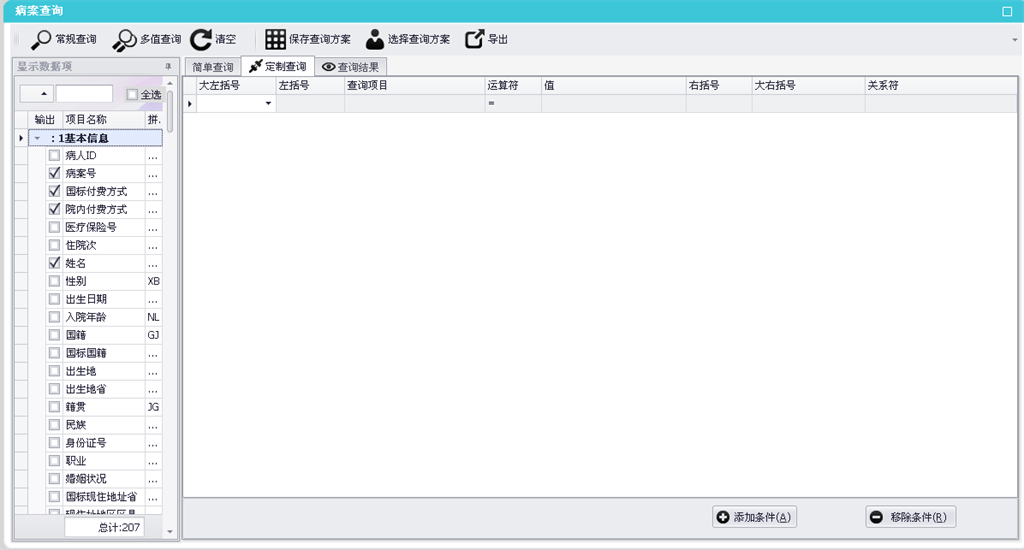The width and height of the screenshot is (1024, 550).
Task: Collapse the 1基本信息 group
Action: click(37, 138)
